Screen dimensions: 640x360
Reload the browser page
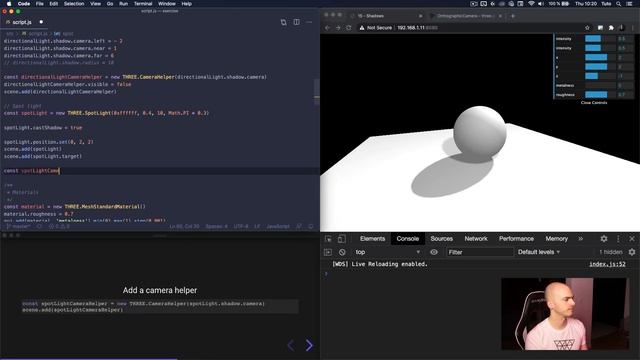tap(349, 28)
